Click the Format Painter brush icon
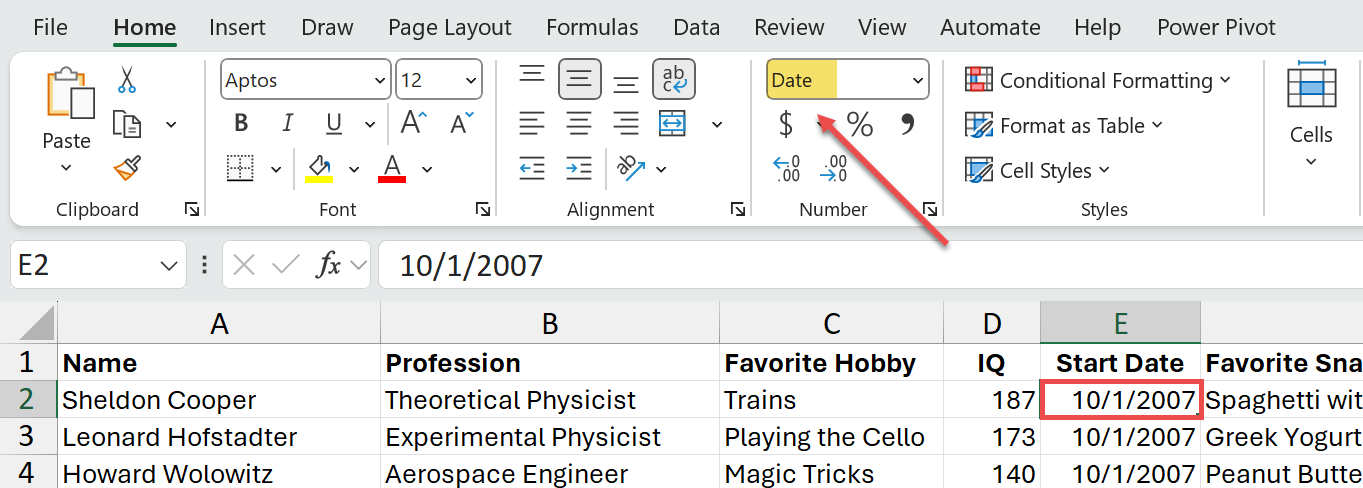 click(127, 170)
